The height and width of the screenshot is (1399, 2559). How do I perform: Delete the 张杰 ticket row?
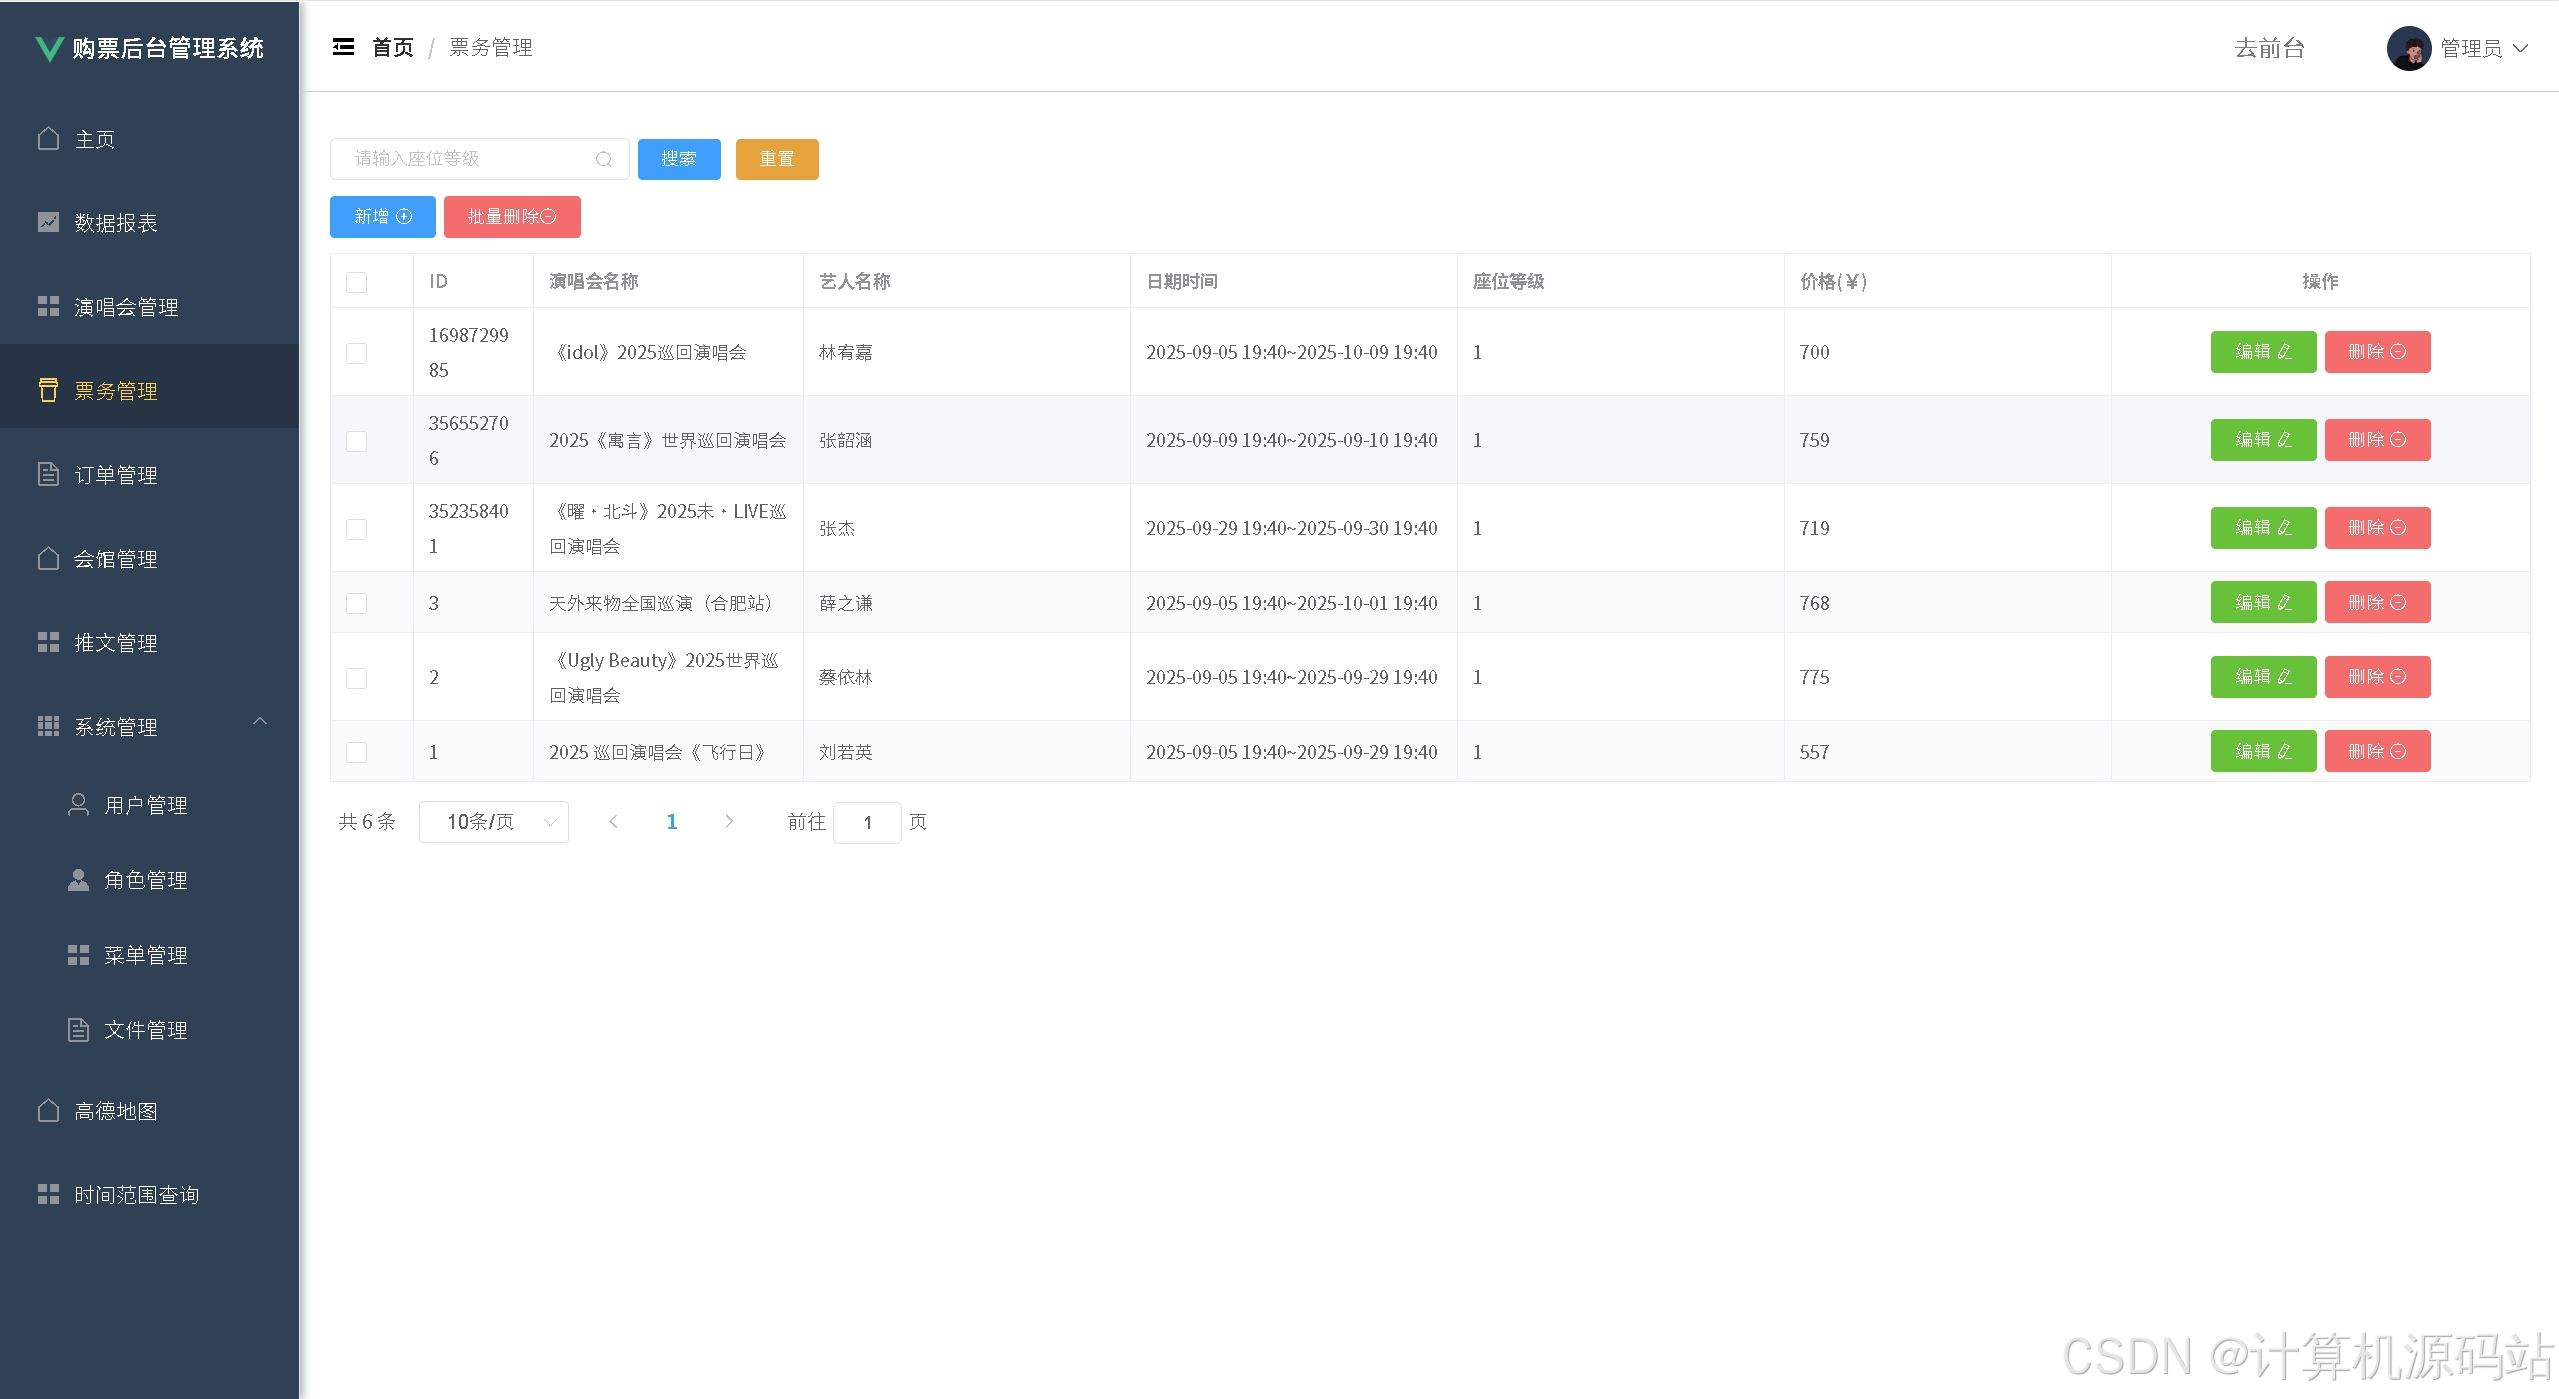(x=2377, y=528)
